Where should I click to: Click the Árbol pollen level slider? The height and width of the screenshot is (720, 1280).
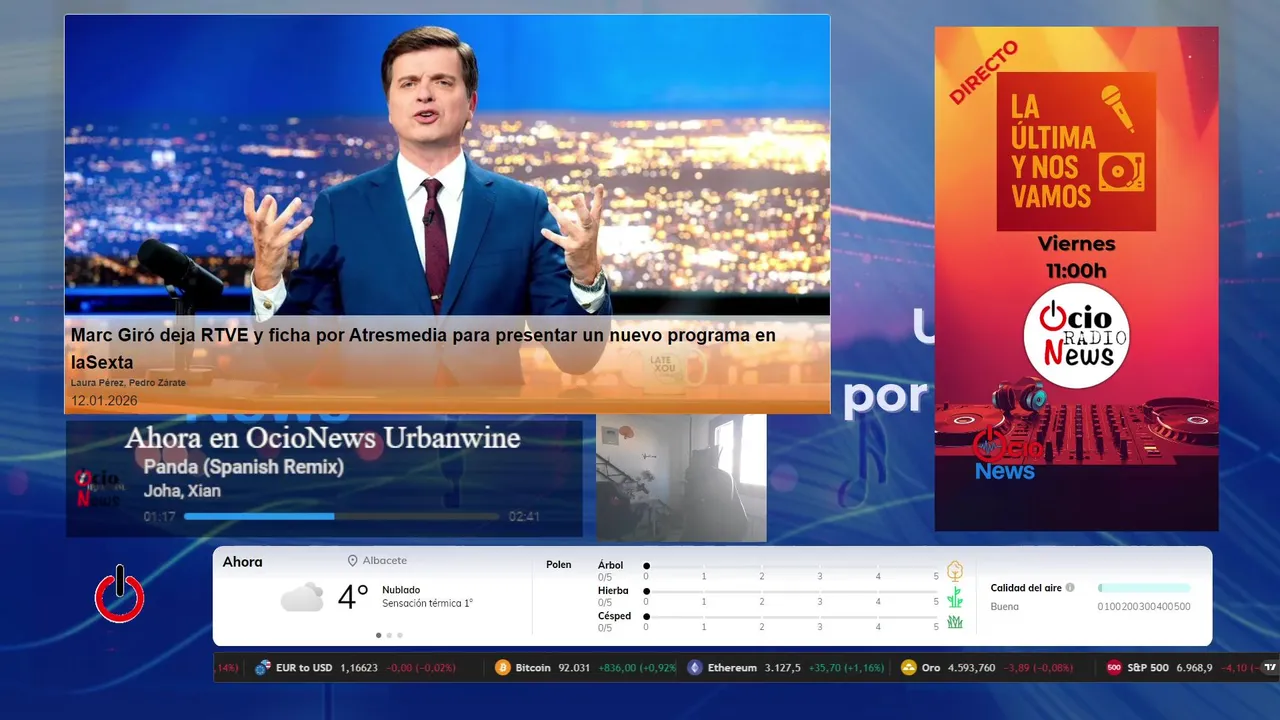click(x=791, y=566)
